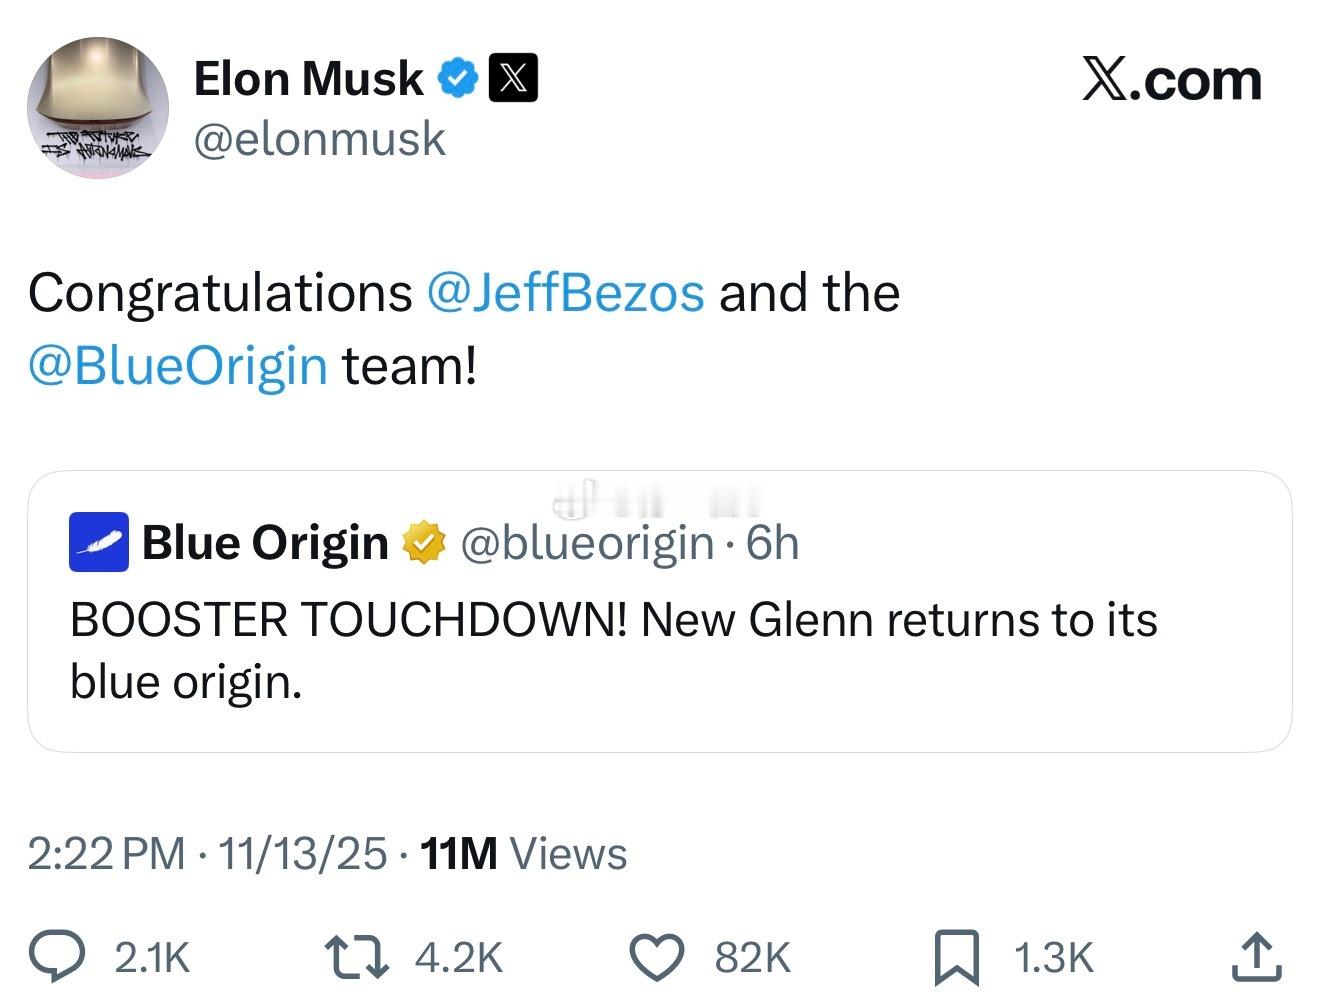View the 11M Views analytics
This screenshot has width=1320, height=1000.
[524, 854]
